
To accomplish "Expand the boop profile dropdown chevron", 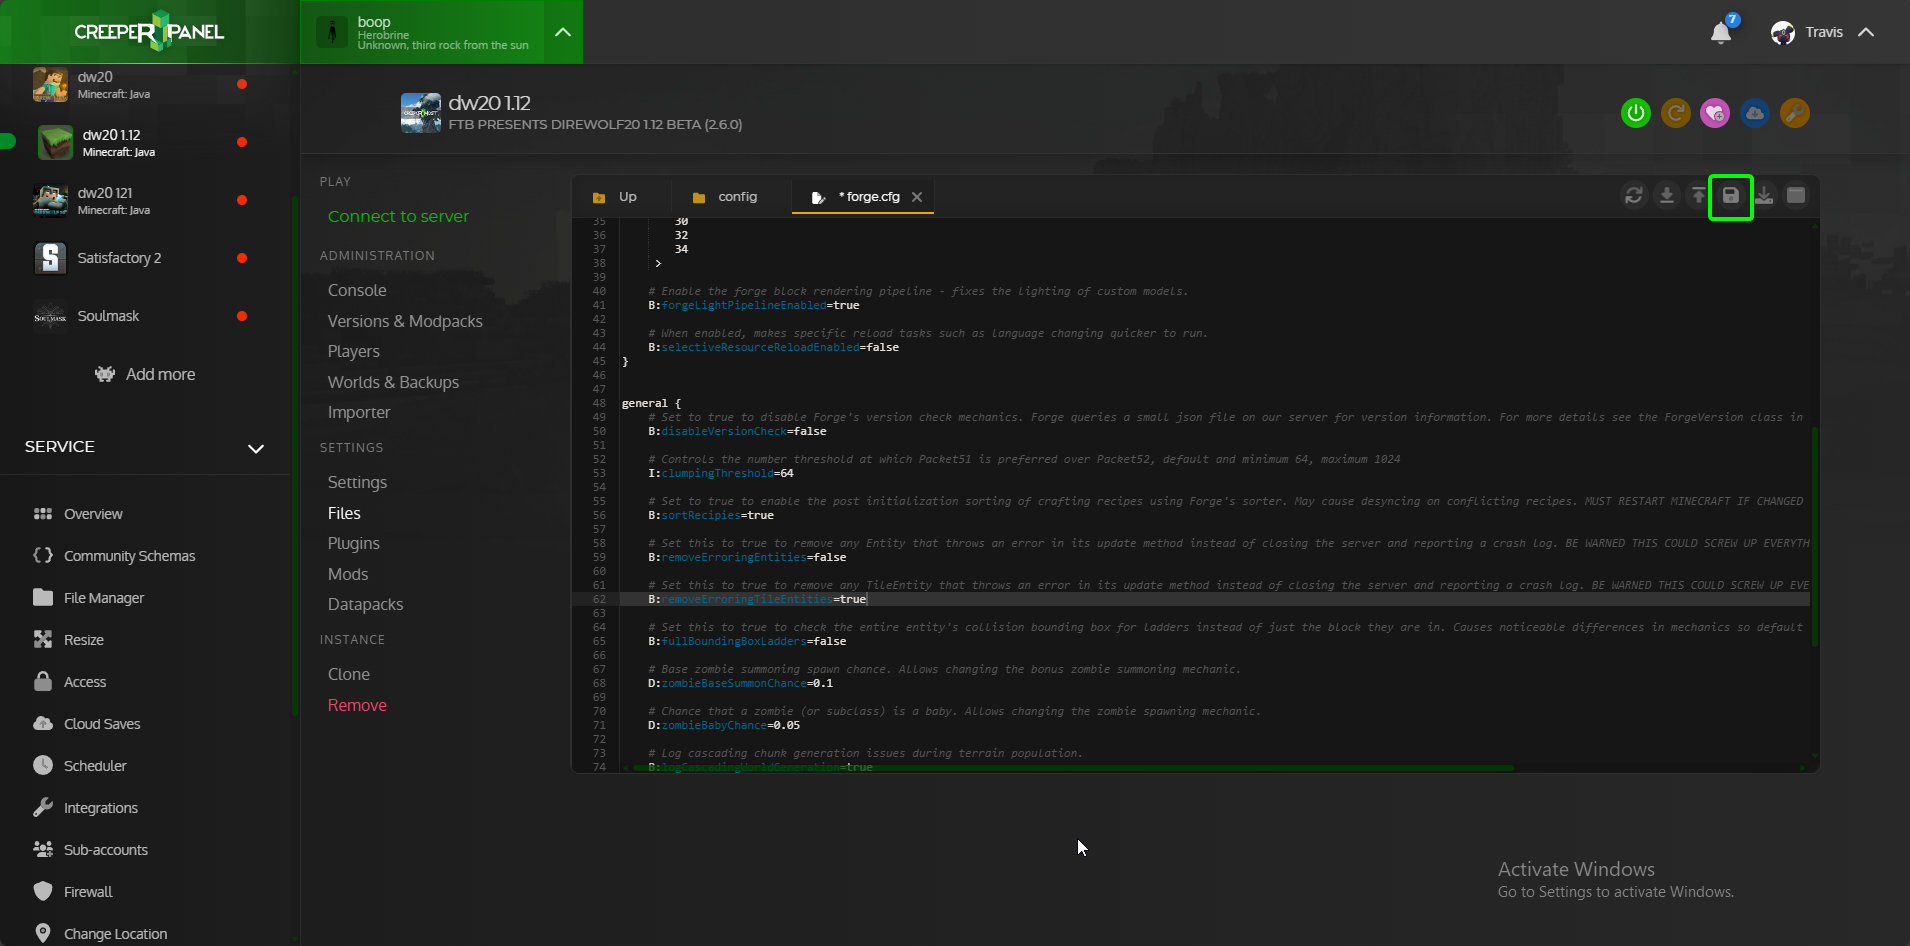I will [563, 32].
